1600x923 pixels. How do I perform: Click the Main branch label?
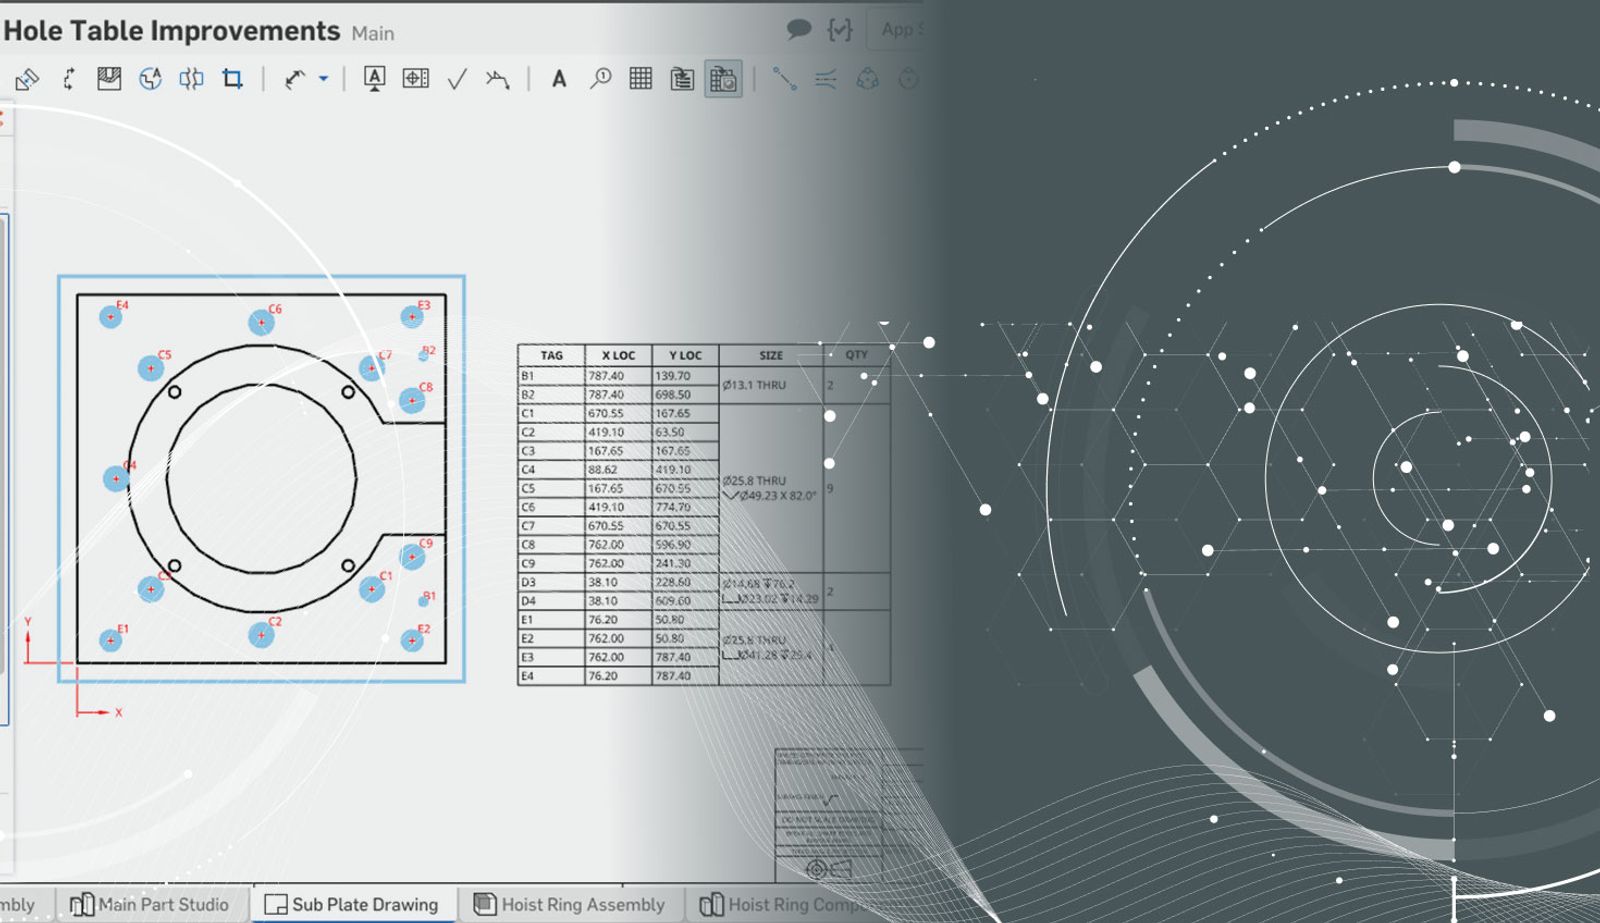tap(373, 34)
